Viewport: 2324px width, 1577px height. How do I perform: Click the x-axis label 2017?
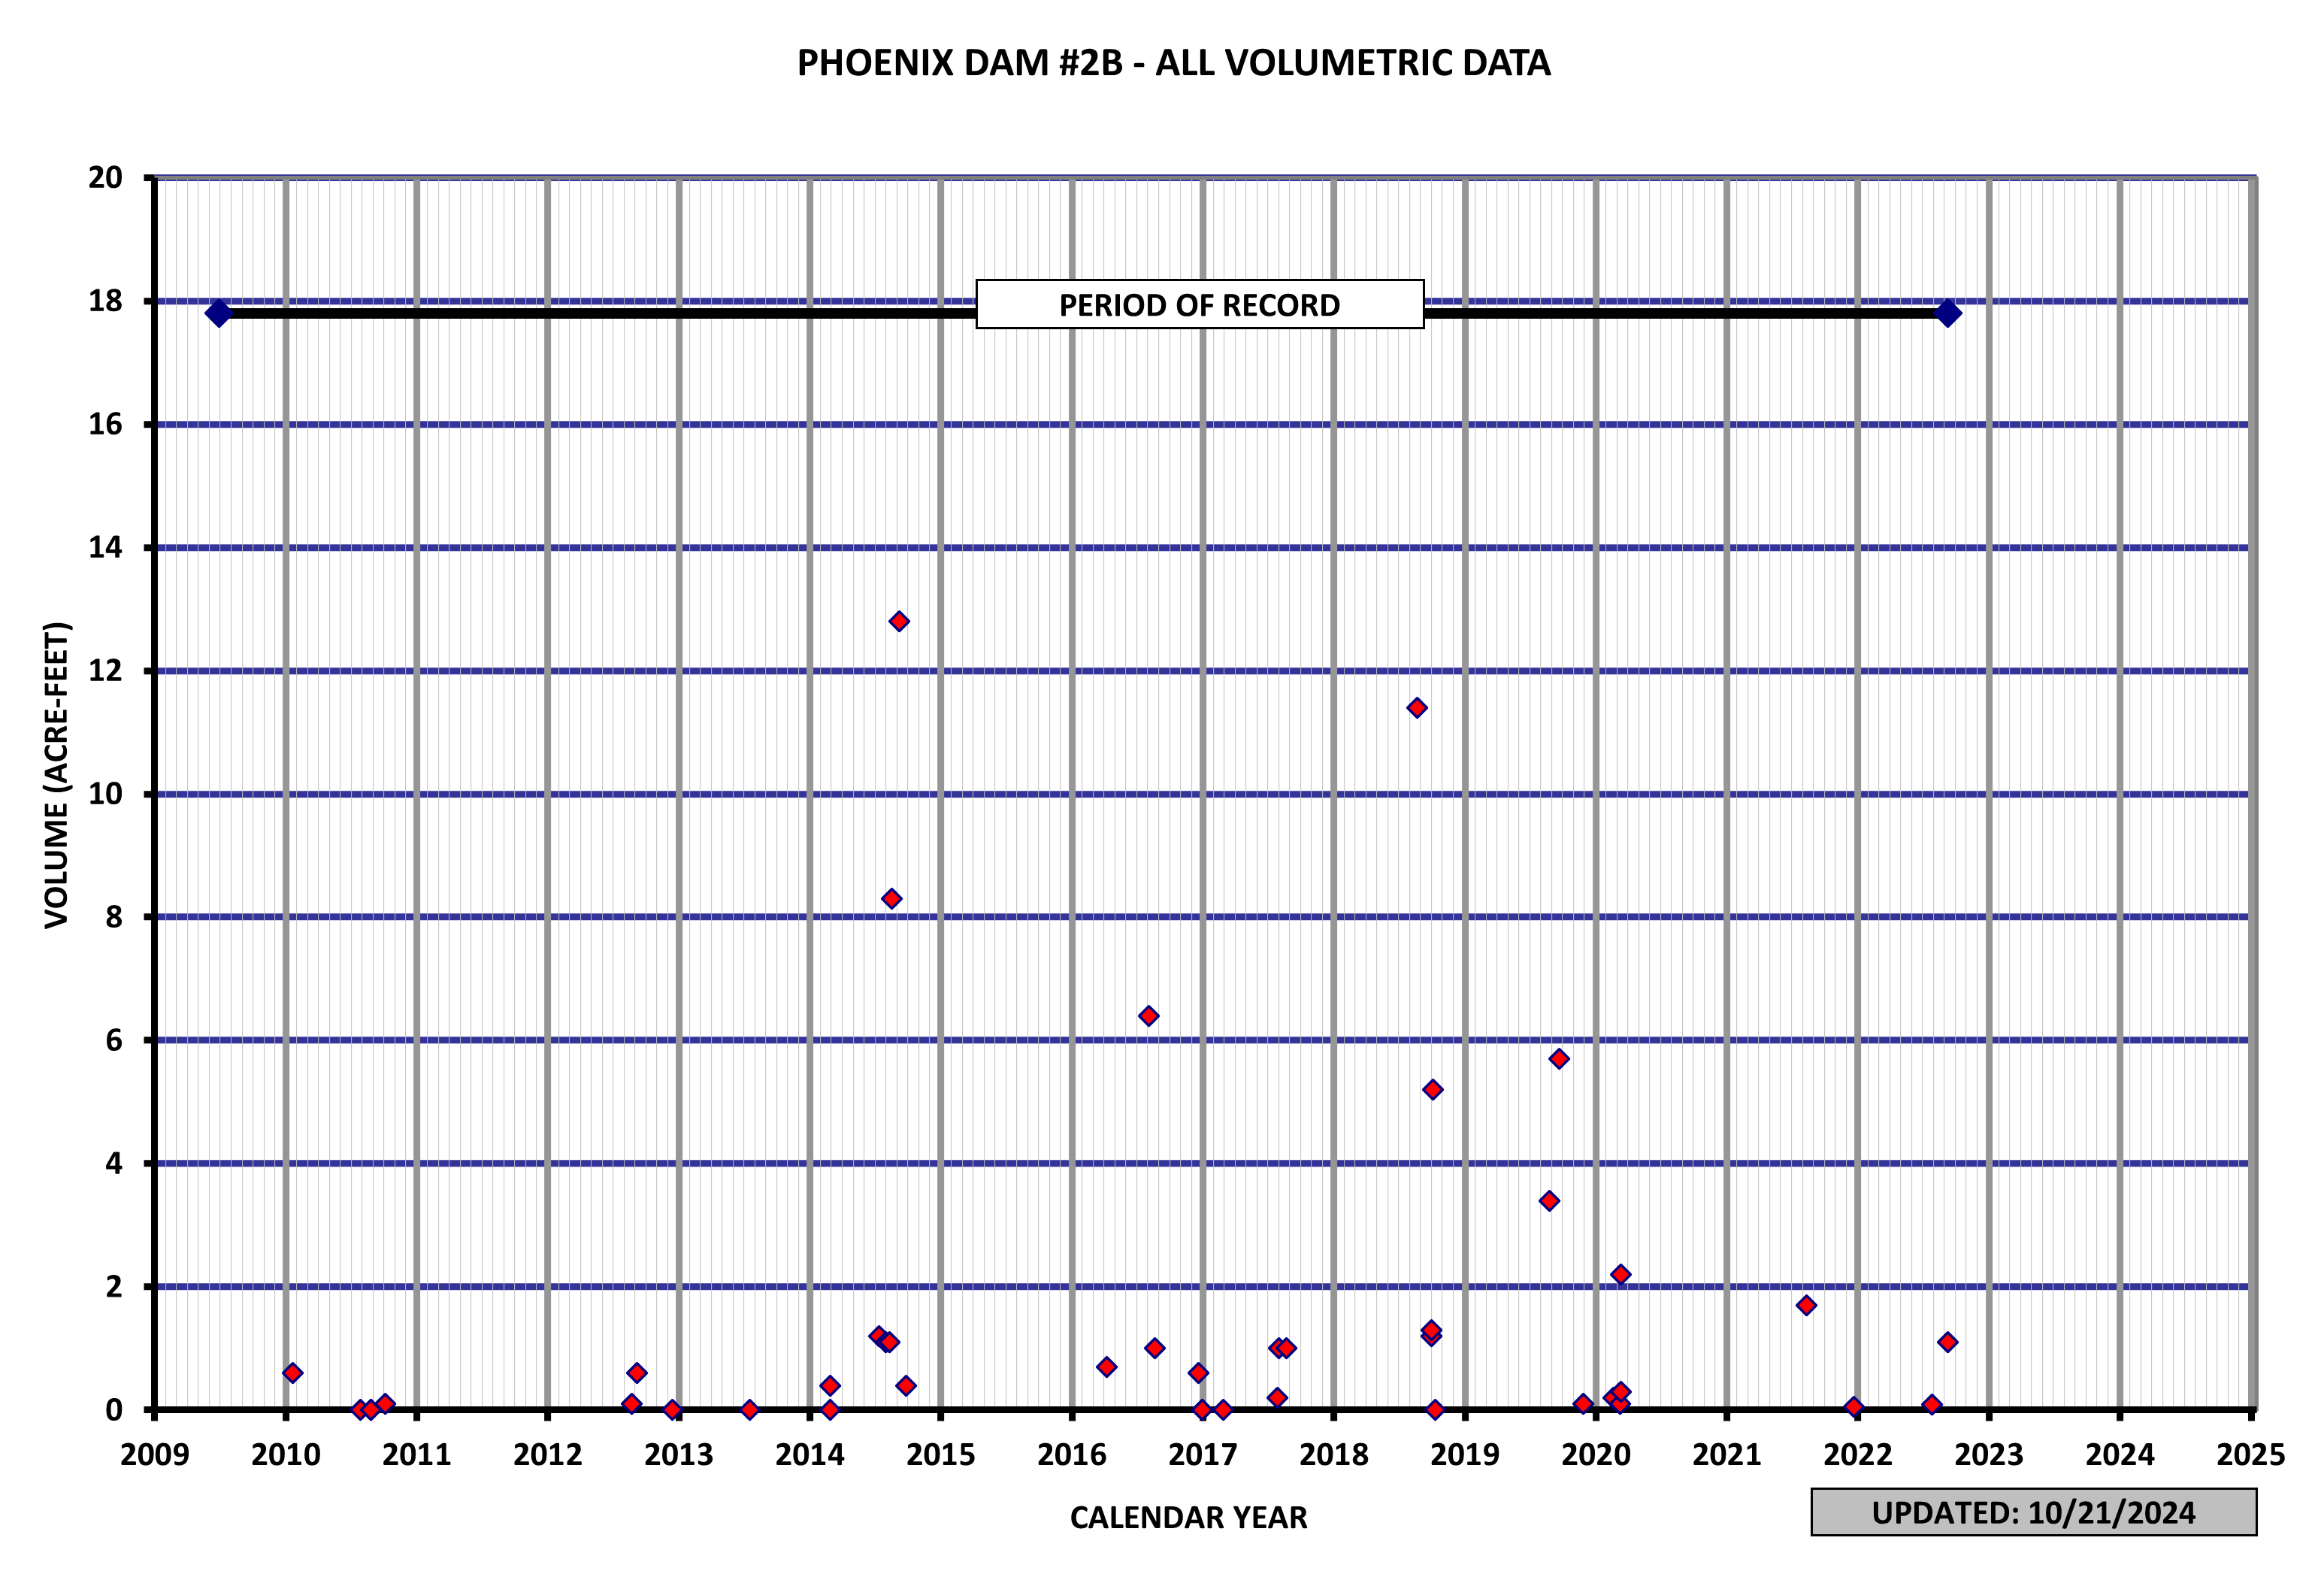click(x=1202, y=1454)
